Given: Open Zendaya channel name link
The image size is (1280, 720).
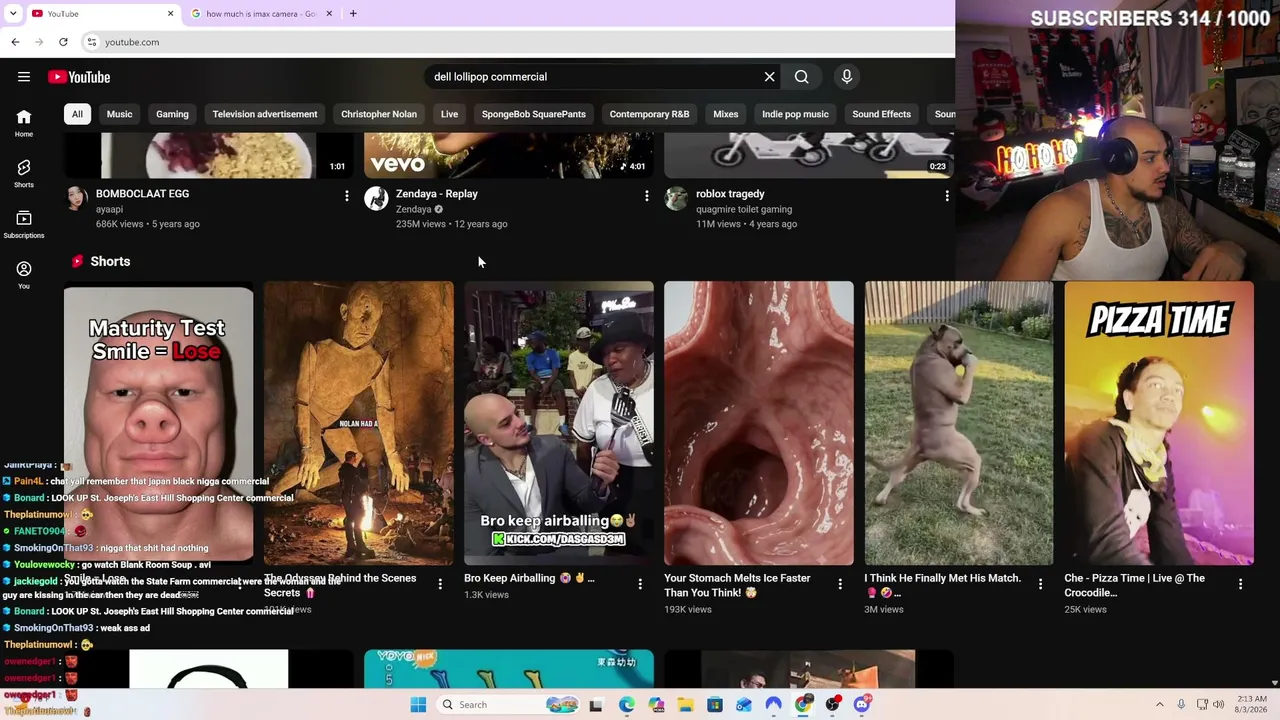Looking at the screenshot, I should (413, 210).
